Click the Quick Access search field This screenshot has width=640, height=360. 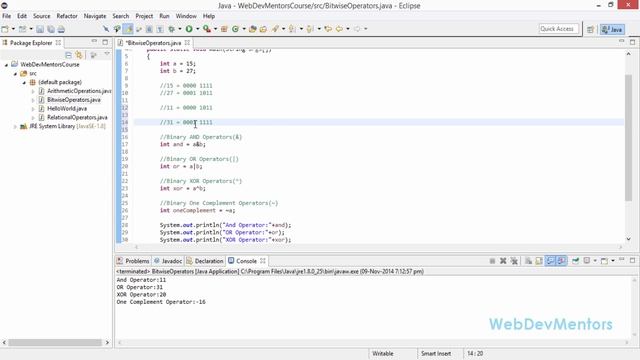tap(558, 29)
